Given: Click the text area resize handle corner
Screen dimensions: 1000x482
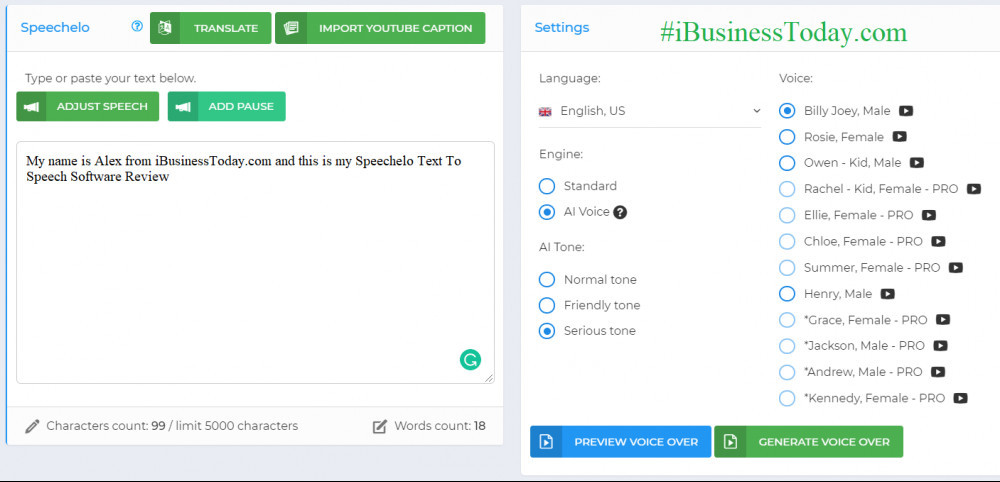Looking at the screenshot, I should (x=489, y=378).
